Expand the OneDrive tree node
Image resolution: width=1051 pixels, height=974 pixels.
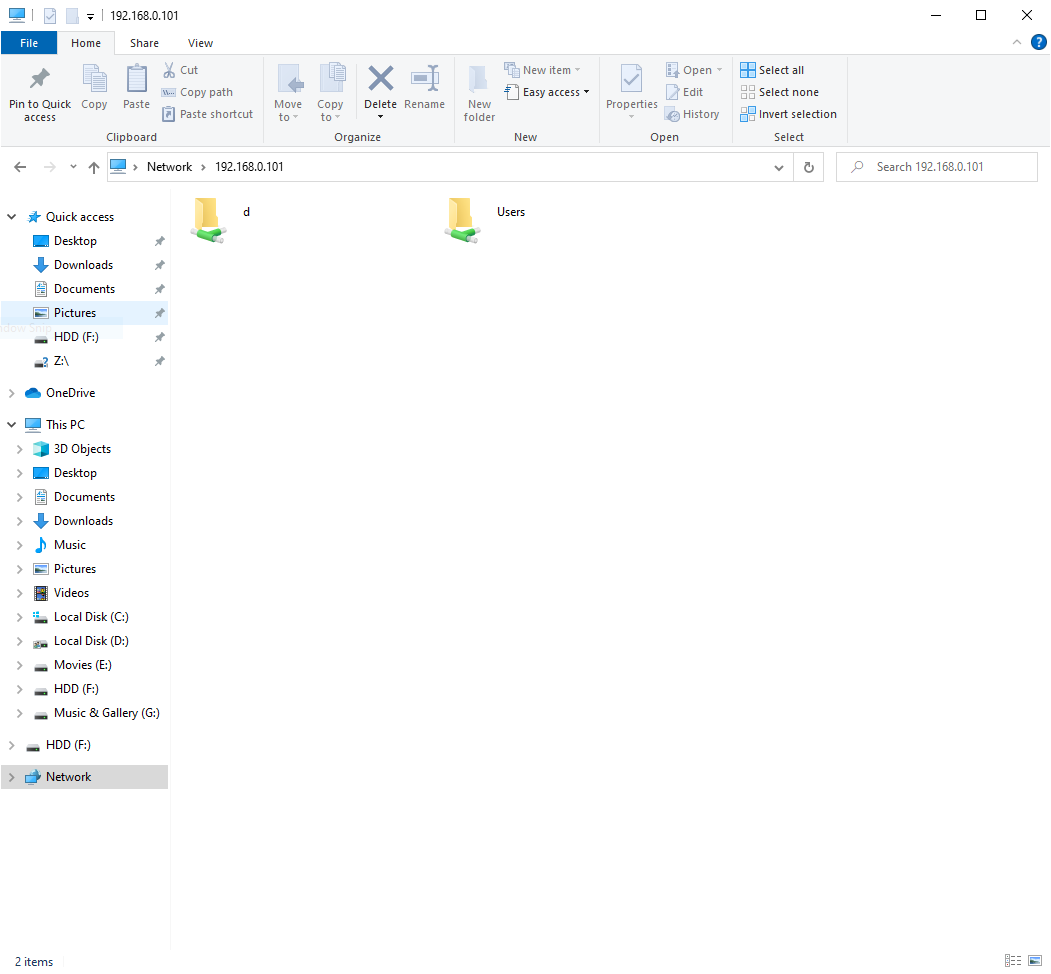coord(11,393)
